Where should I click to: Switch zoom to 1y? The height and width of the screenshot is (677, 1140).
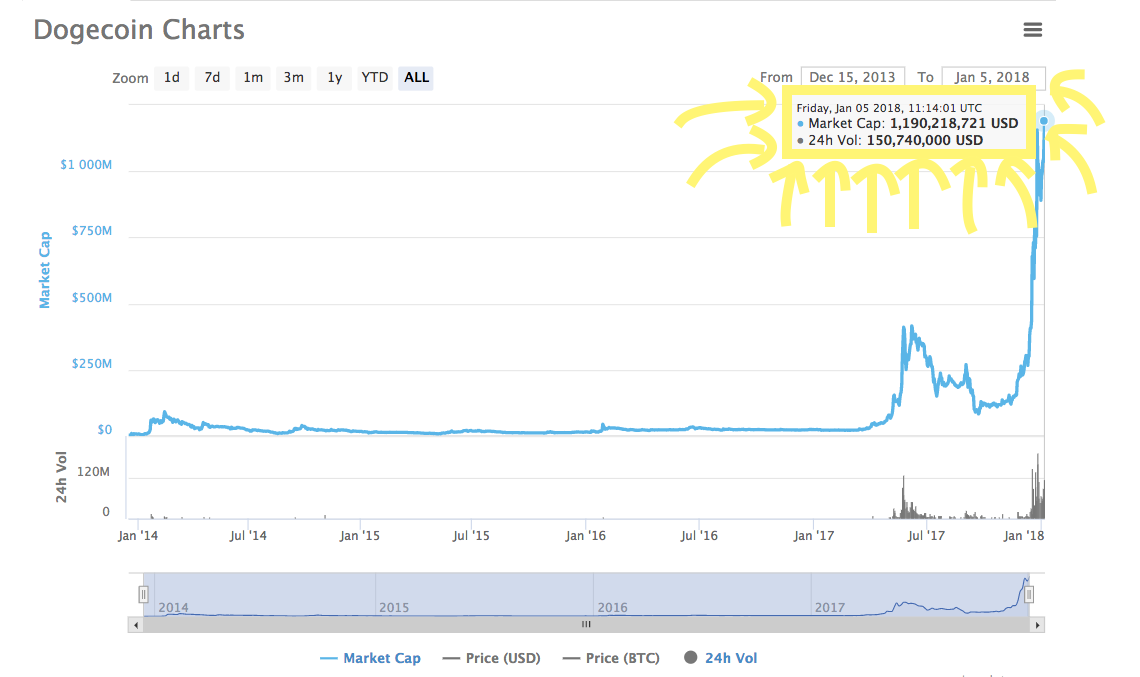click(334, 77)
